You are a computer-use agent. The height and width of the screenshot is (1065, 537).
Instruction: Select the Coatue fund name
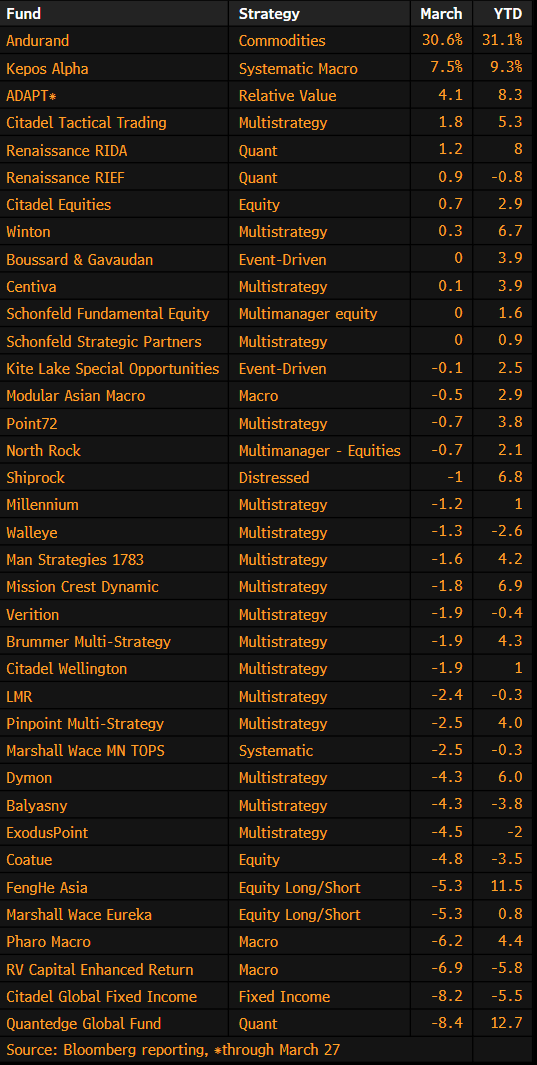(29, 861)
